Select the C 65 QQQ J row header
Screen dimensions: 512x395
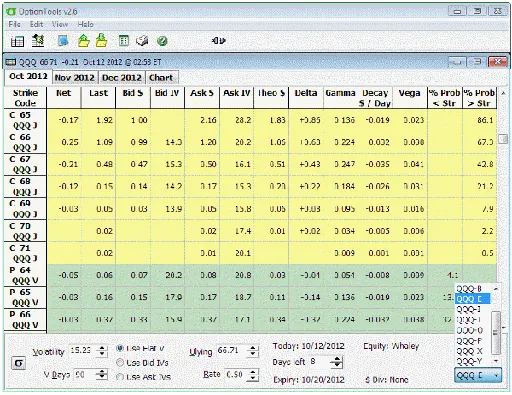(x=25, y=120)
